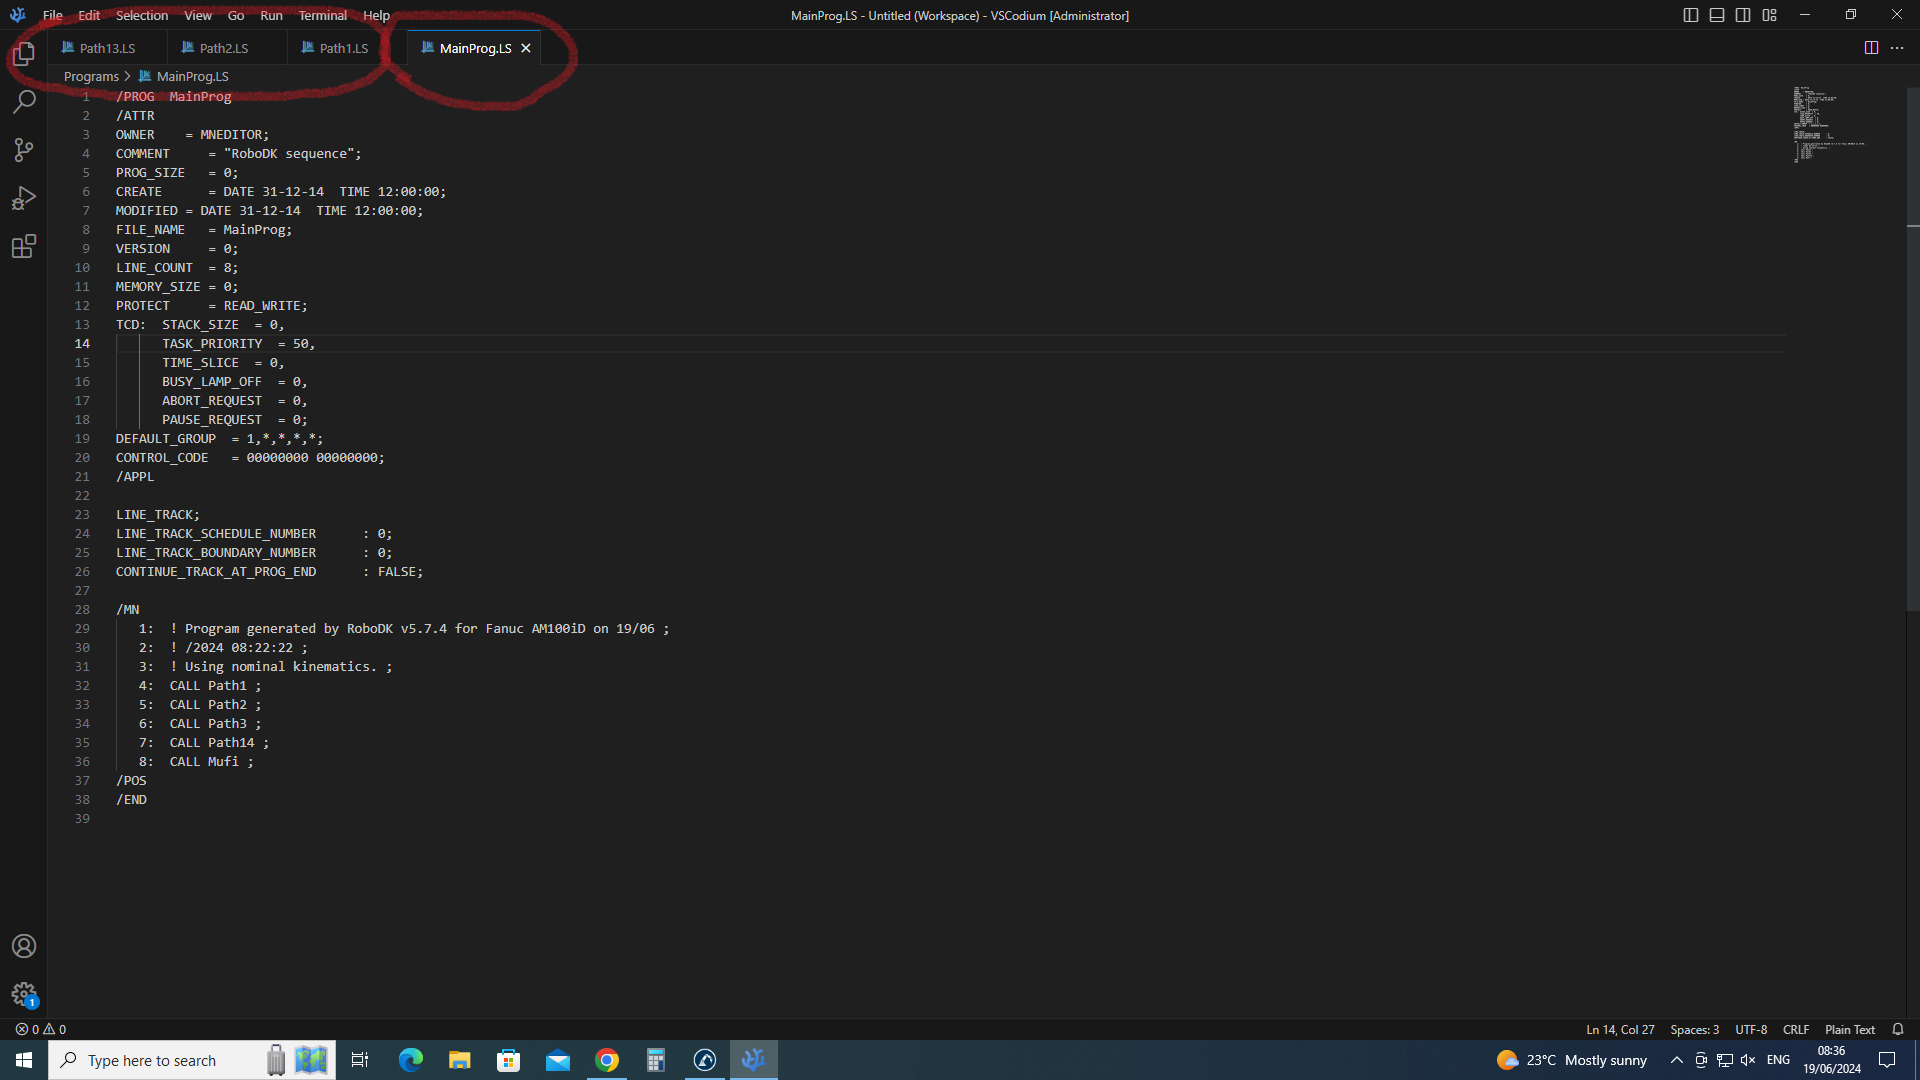Open the Extensions view
Viewport: 1920px width, 1080px height.
[24, 246]
